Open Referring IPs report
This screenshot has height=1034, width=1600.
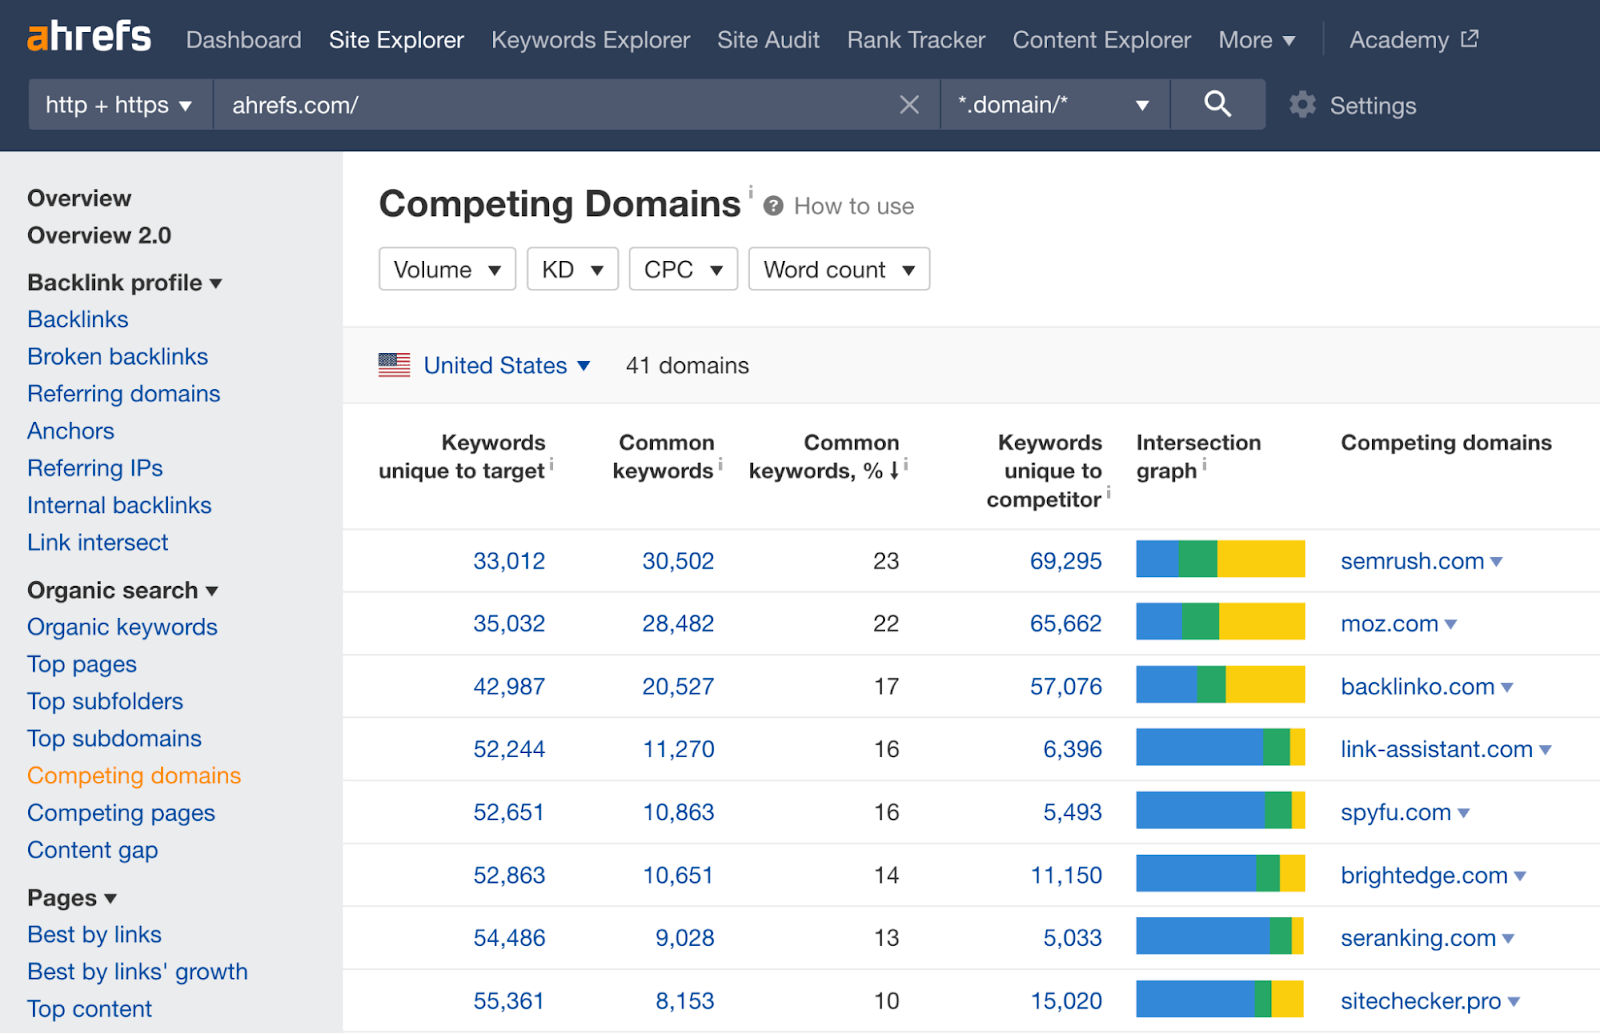point(94,468)
